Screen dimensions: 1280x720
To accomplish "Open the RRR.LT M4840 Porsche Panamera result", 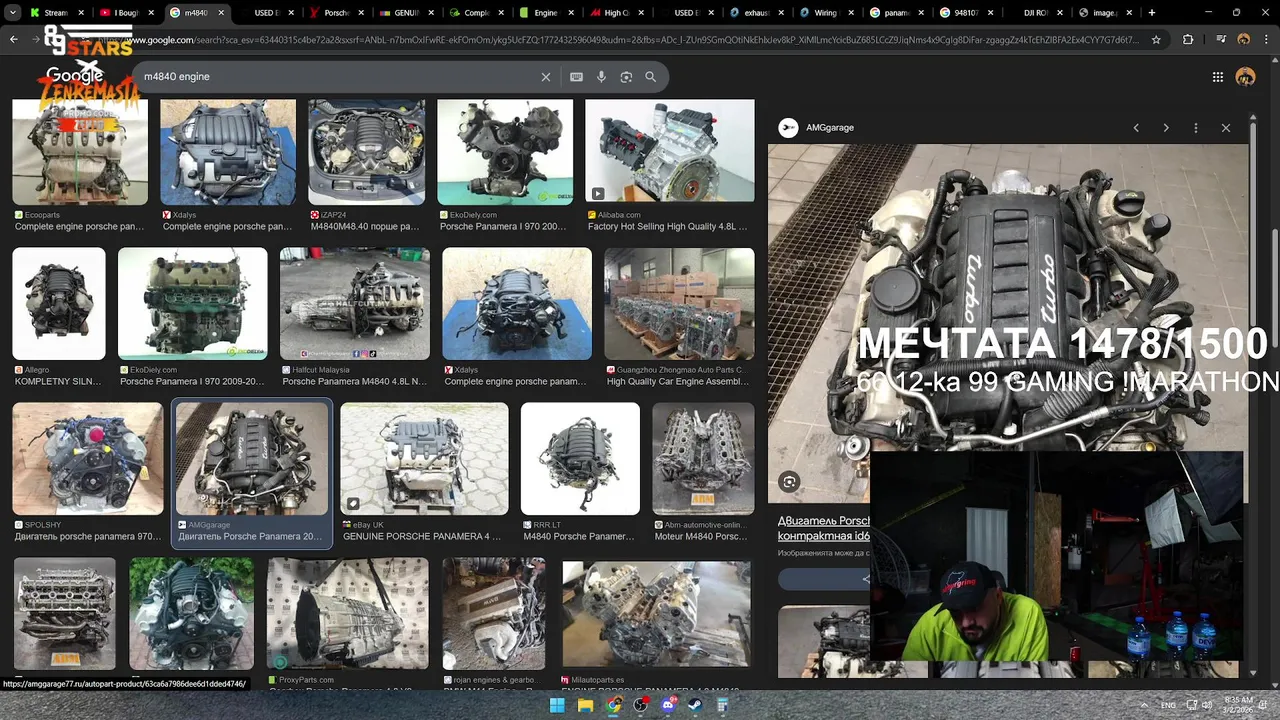I will [x=580, y=459].
